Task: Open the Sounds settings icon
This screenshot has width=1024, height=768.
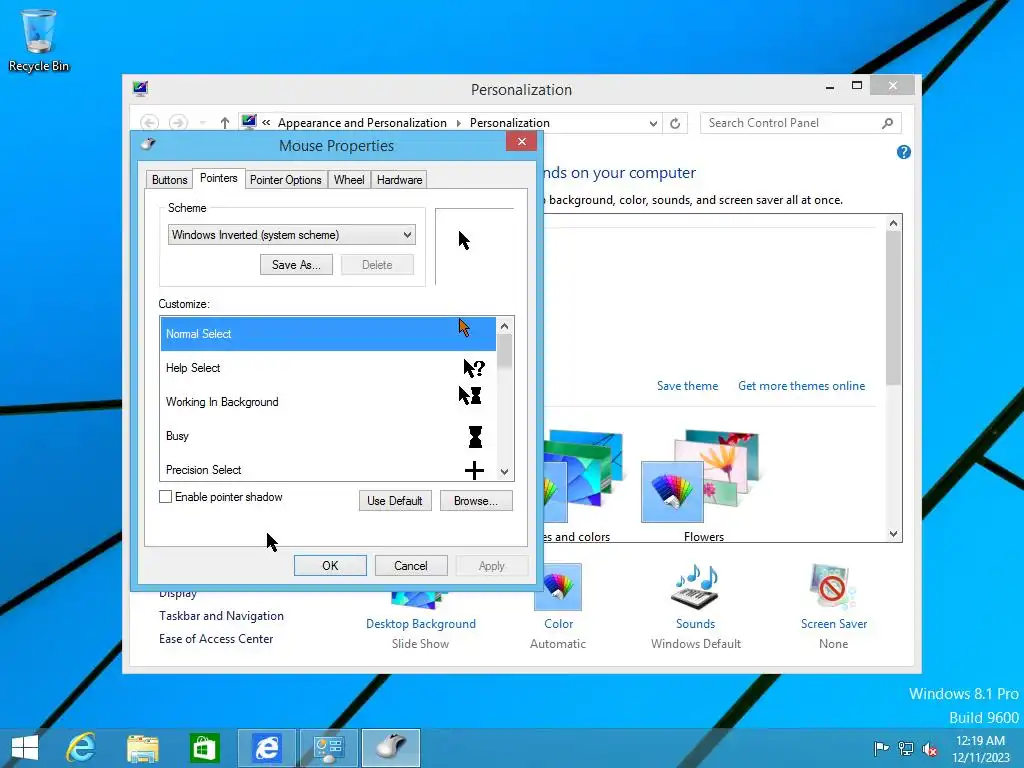Action: pos(695,586)
